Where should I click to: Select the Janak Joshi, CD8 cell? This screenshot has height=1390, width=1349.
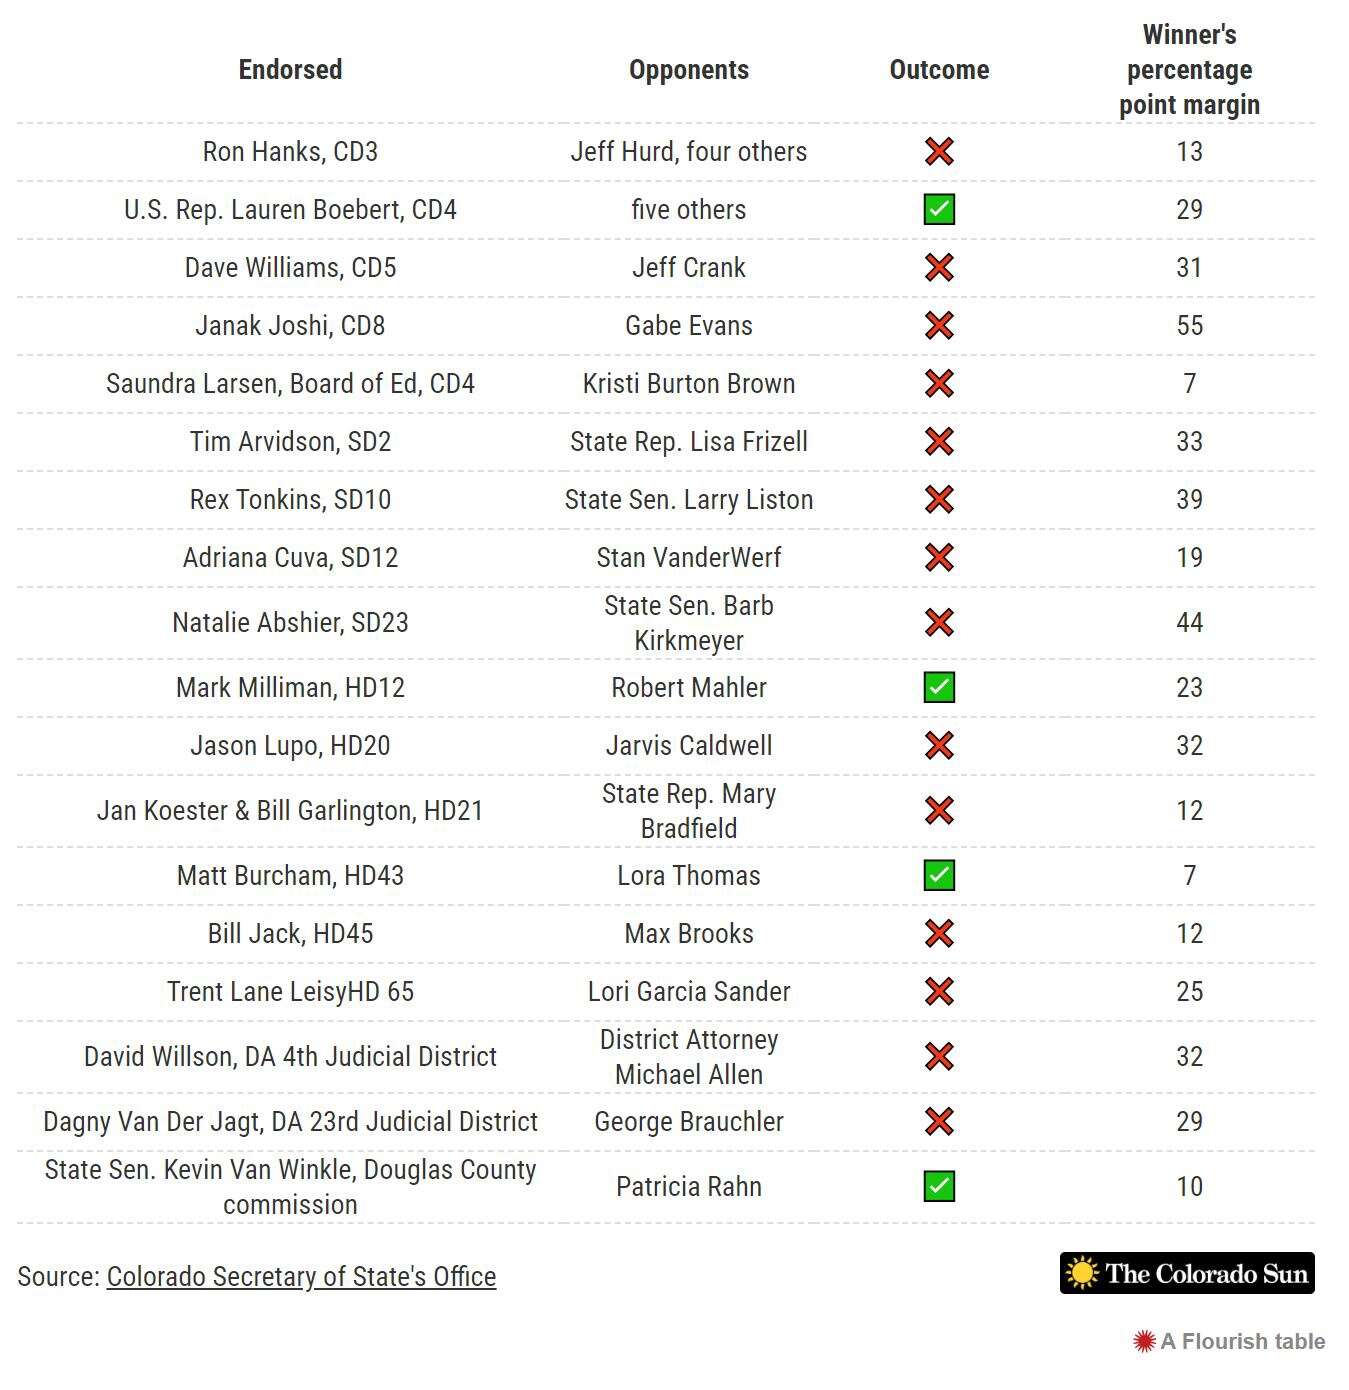(x=290, y=326)
